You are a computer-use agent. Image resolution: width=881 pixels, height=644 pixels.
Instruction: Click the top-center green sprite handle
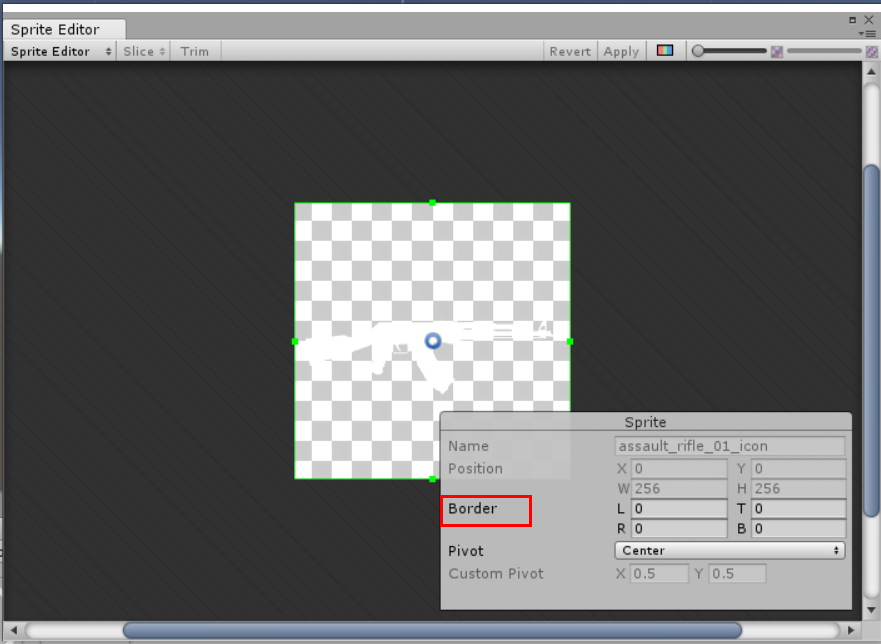[432, 202]
